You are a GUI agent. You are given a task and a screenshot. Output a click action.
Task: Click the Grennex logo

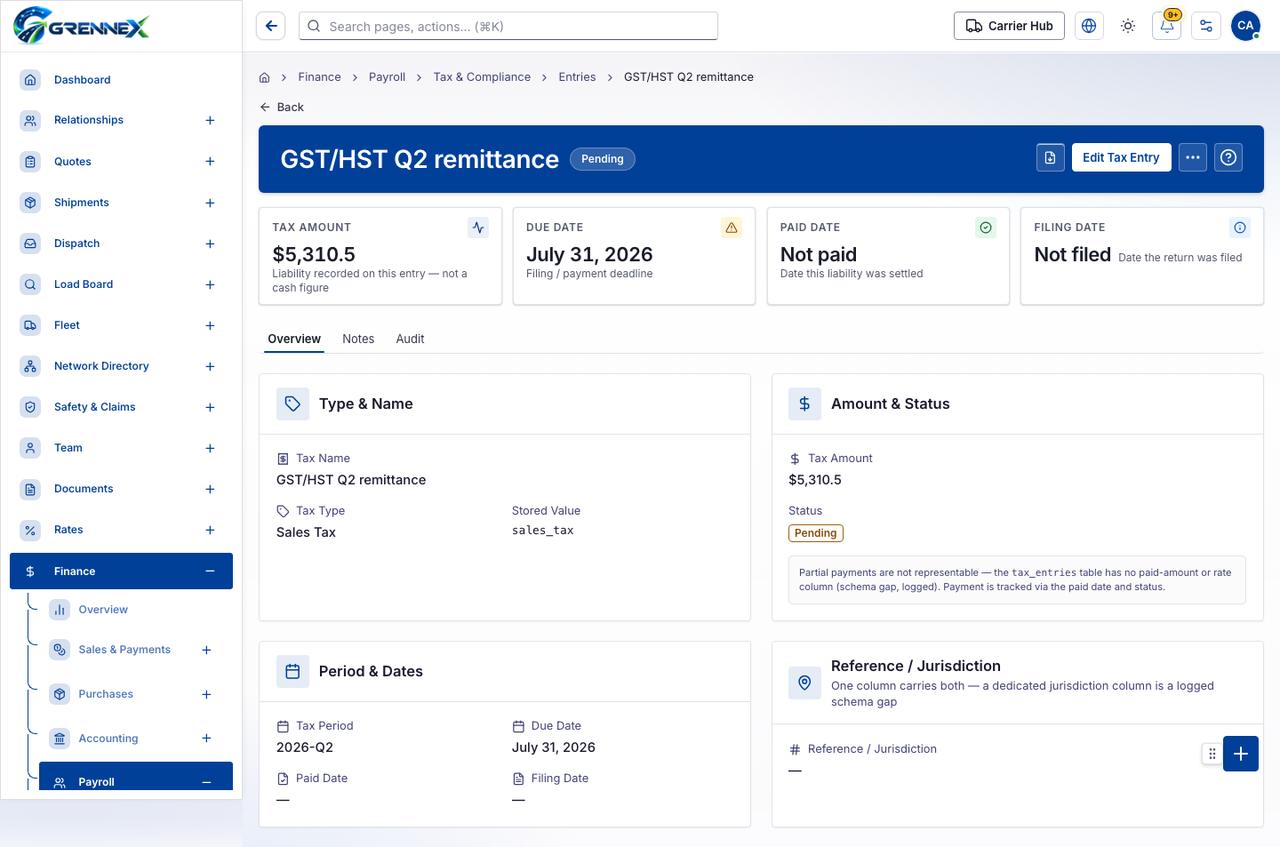82,25
